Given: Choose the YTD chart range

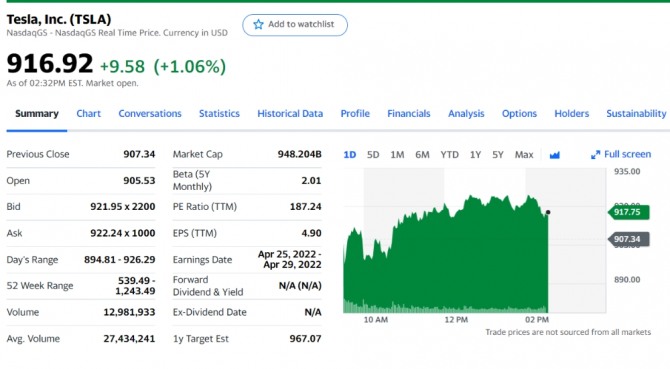Looking at the screenshot, I should click(x=450, y=155).
